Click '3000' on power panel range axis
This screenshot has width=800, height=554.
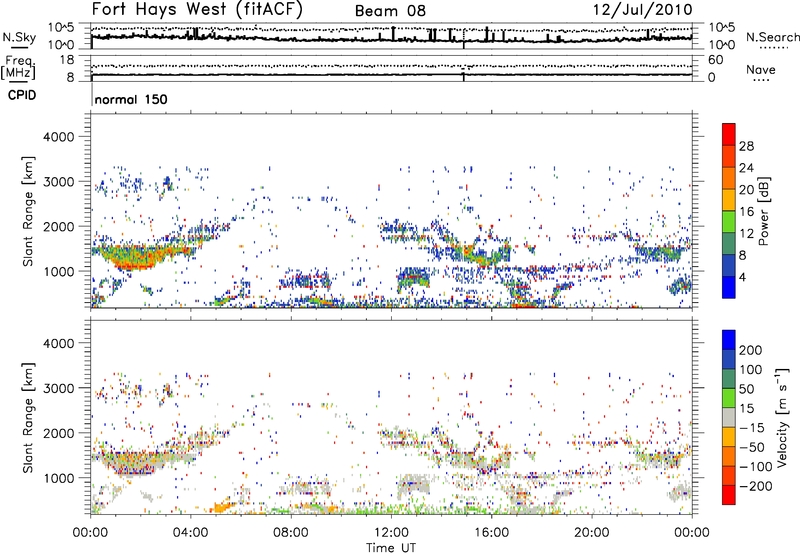tap(58, 182)
